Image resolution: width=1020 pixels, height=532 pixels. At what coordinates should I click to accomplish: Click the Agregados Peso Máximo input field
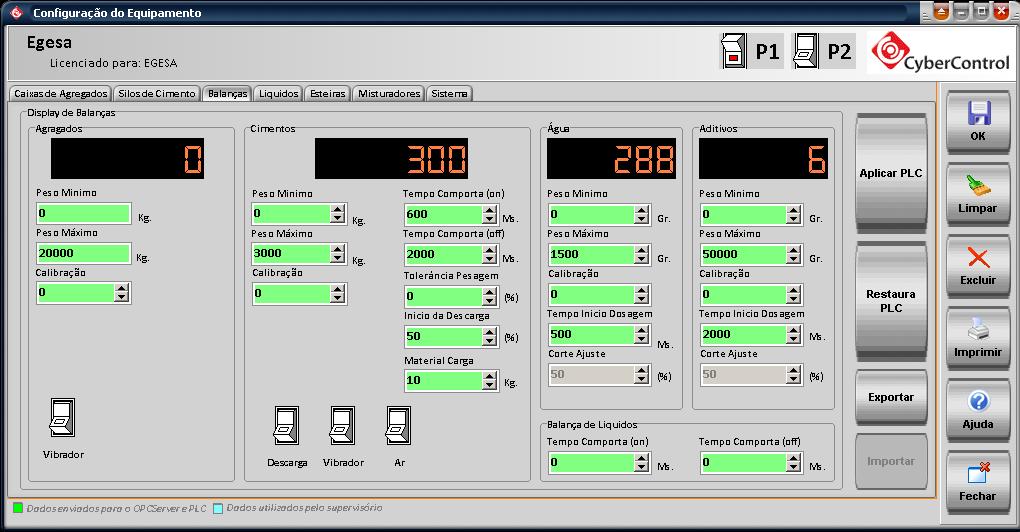pos(83,254)
